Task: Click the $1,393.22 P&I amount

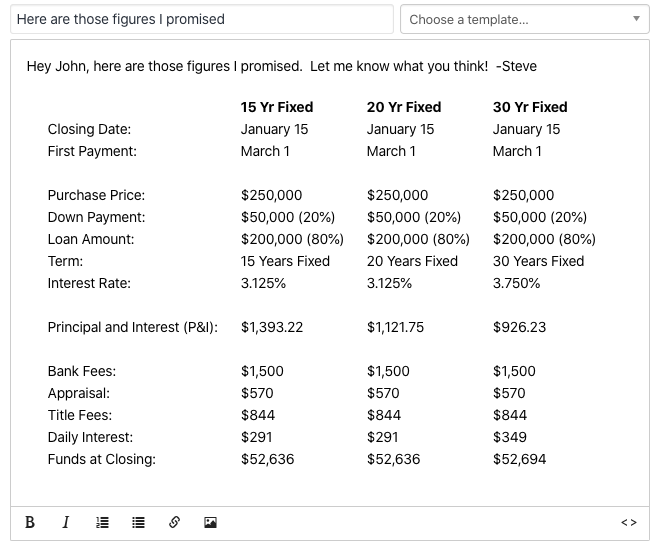Action: click(272, 327)
